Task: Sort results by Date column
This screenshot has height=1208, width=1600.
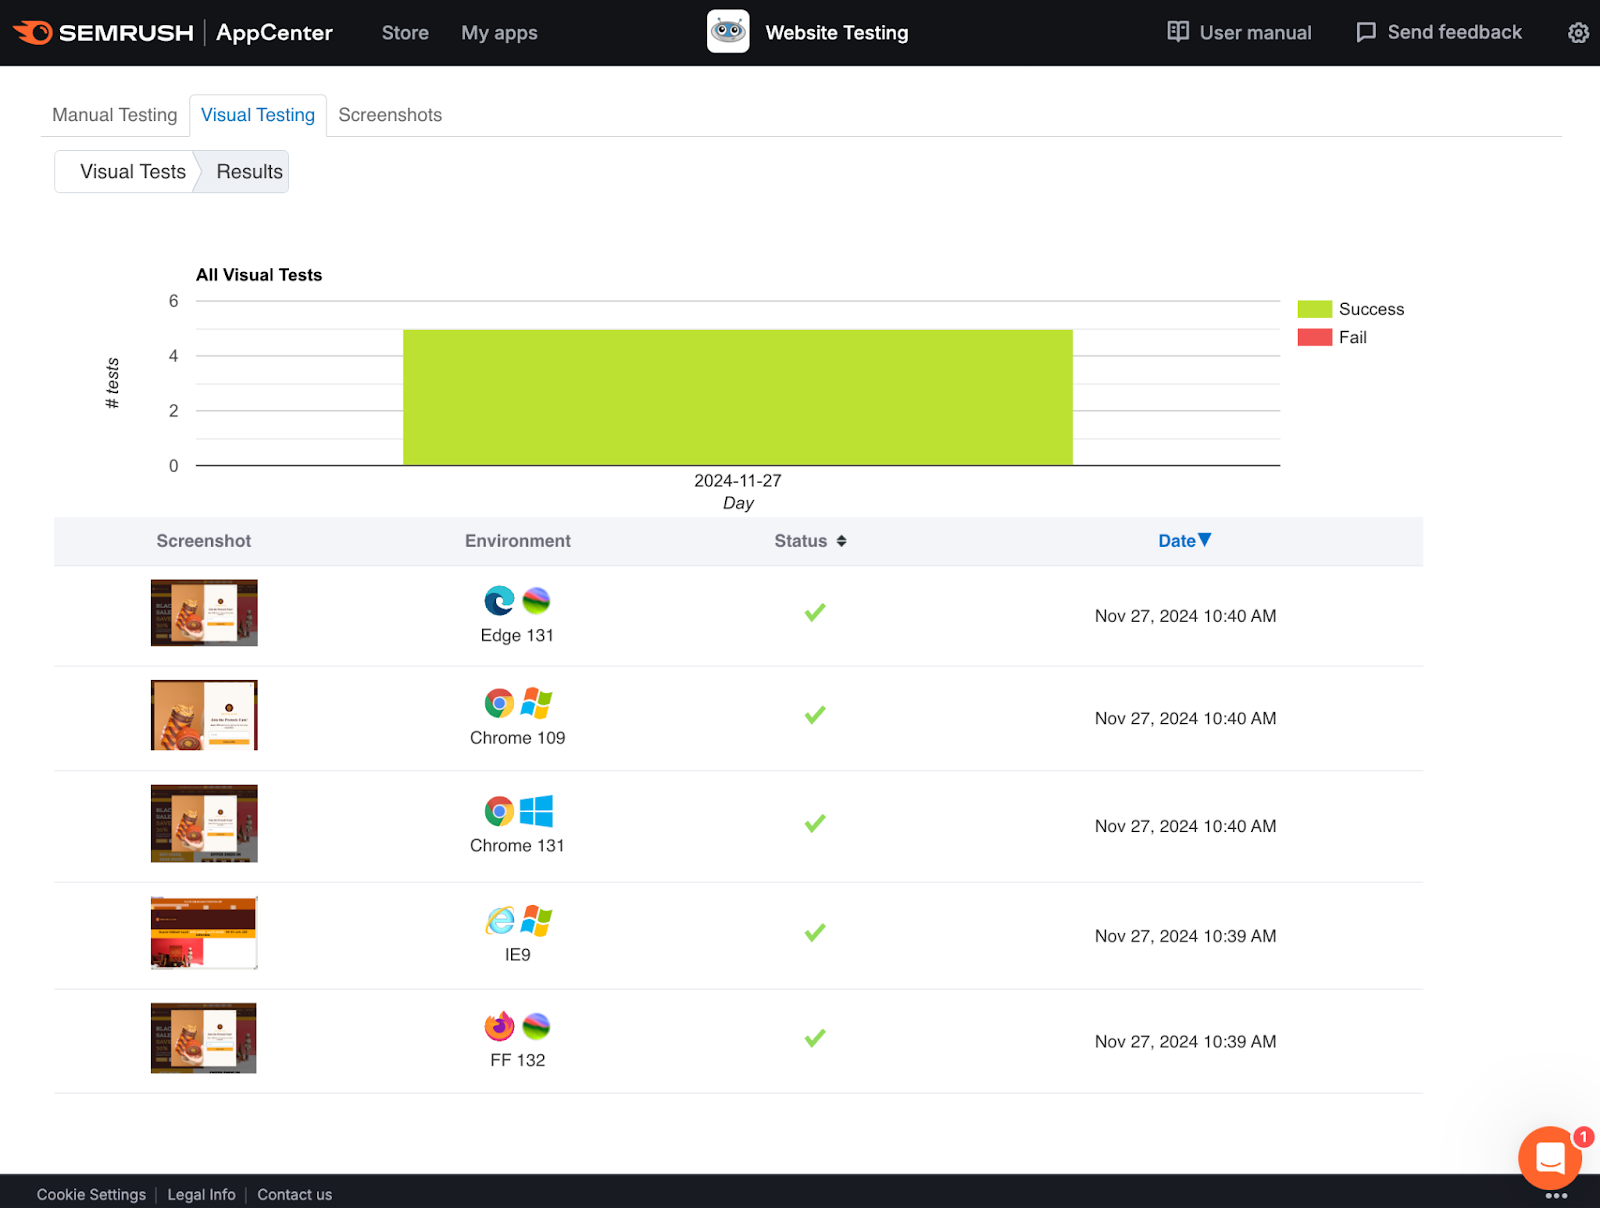Action: click(x=1184, y=541)
